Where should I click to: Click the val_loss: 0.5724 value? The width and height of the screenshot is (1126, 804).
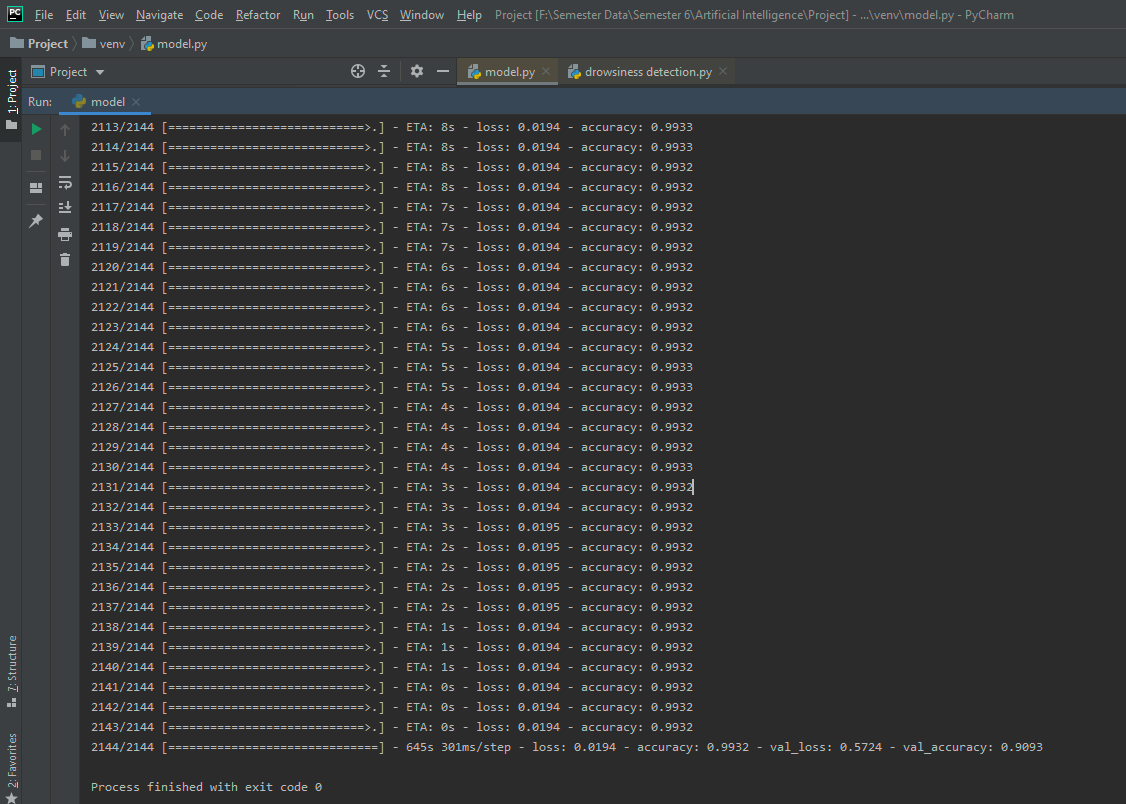pyautogui.click(x=826, y=747)
